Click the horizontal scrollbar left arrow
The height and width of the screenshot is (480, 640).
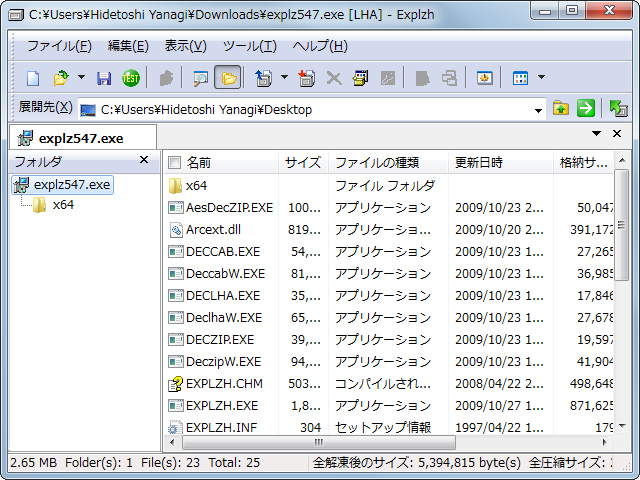(172, 442)
